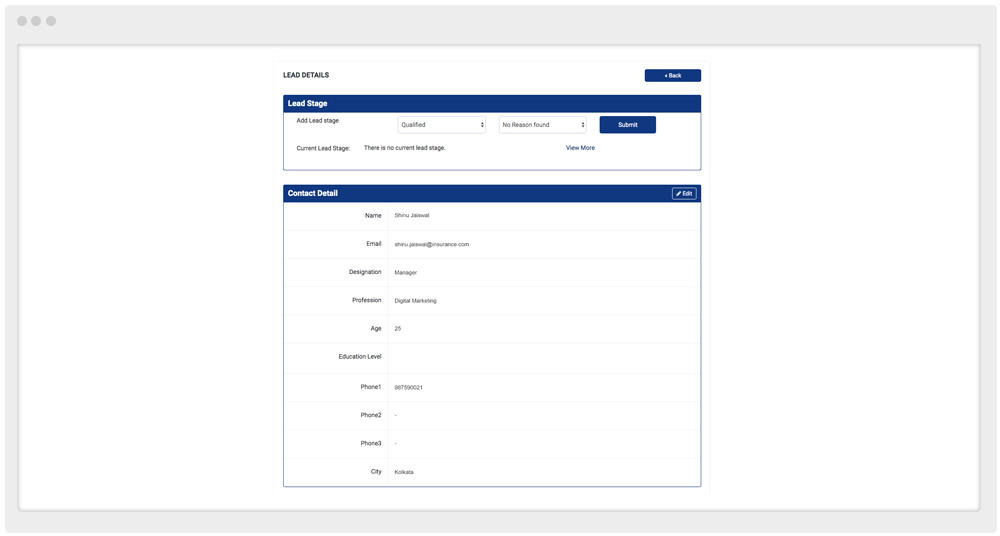Viewport: 1000px width, 536px height.
Task: Click the Current Lead Stage label
Action: pyautogui.click(x=323, y=148)
